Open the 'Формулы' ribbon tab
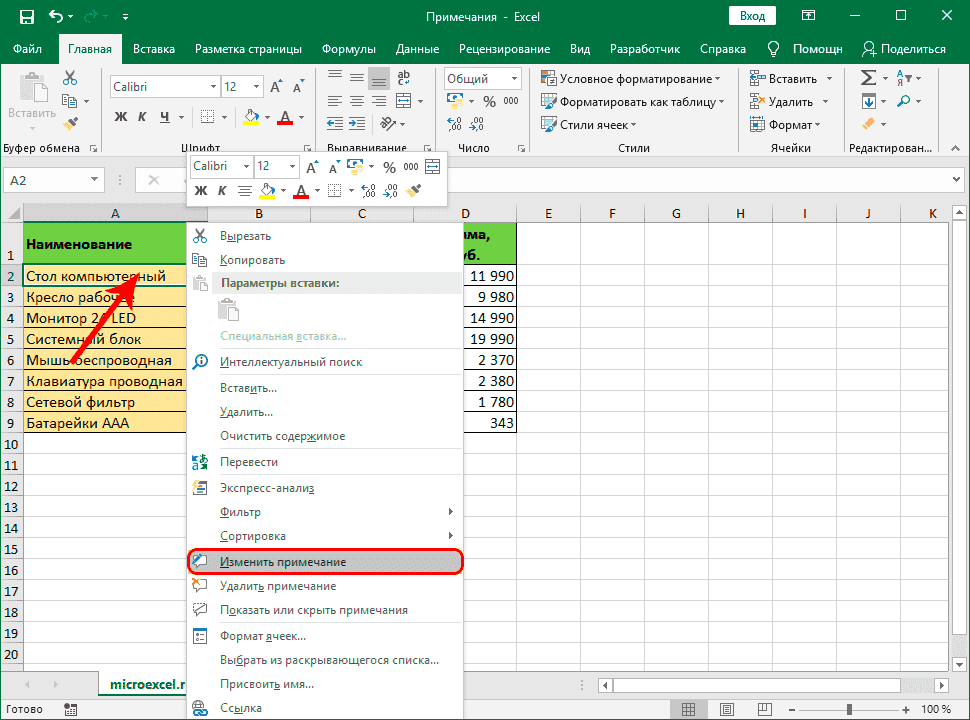Screen dimensions: 970x720 348,49
